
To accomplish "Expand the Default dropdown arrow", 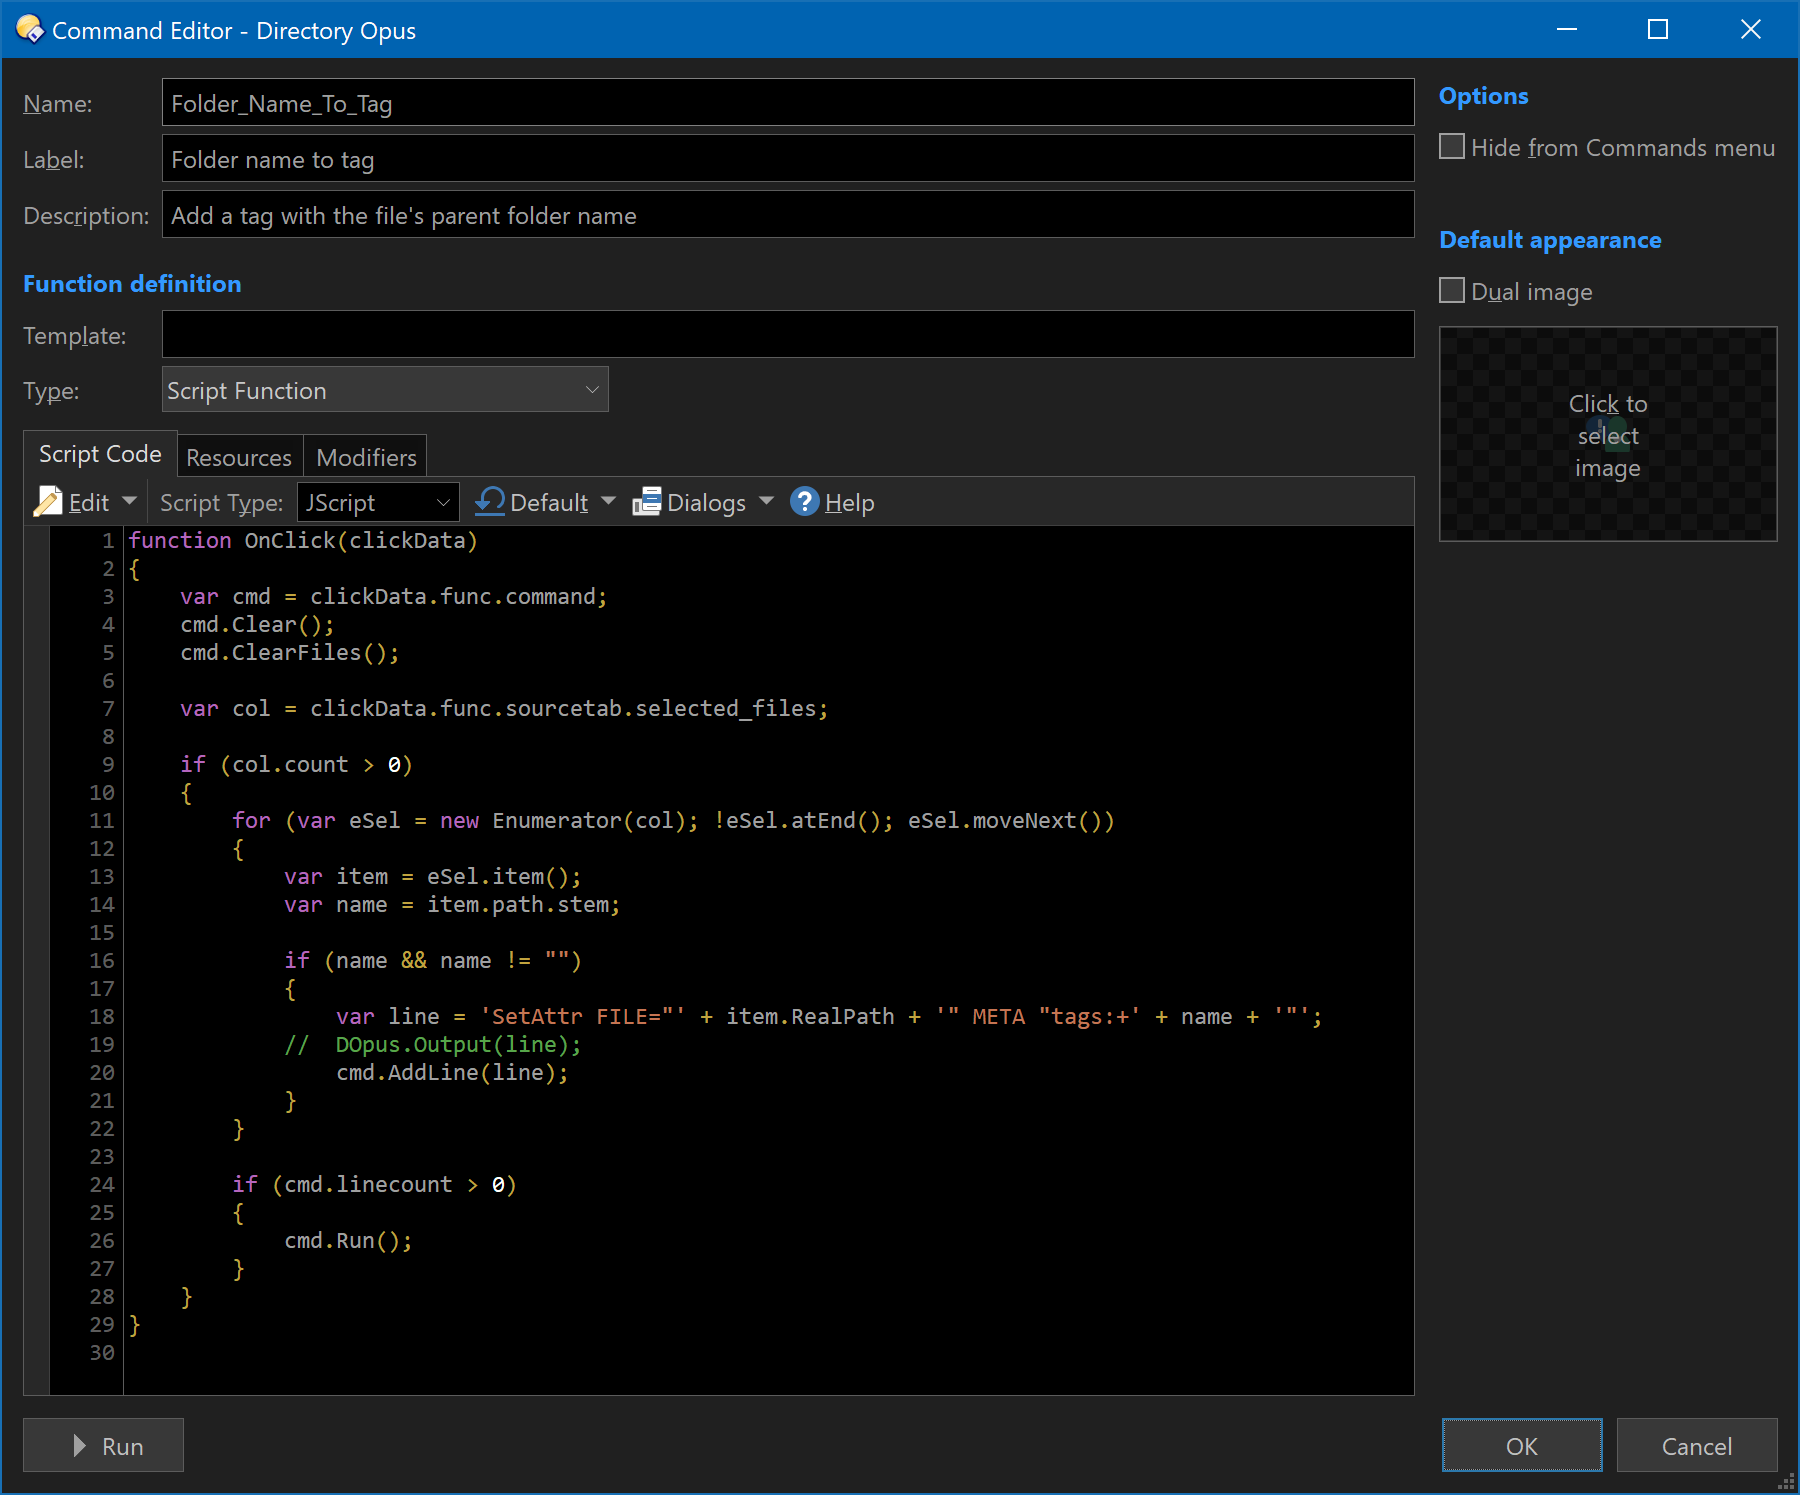I will coord(608,500).
